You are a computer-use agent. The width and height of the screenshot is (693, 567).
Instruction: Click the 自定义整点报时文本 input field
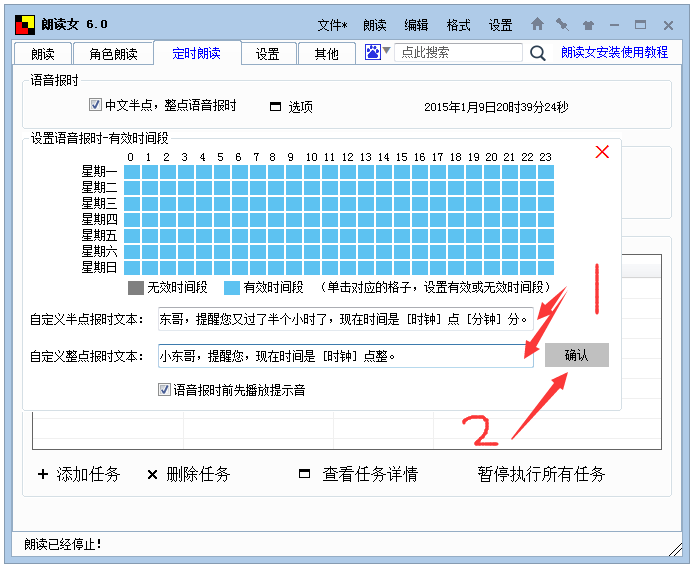pos(346,356)
